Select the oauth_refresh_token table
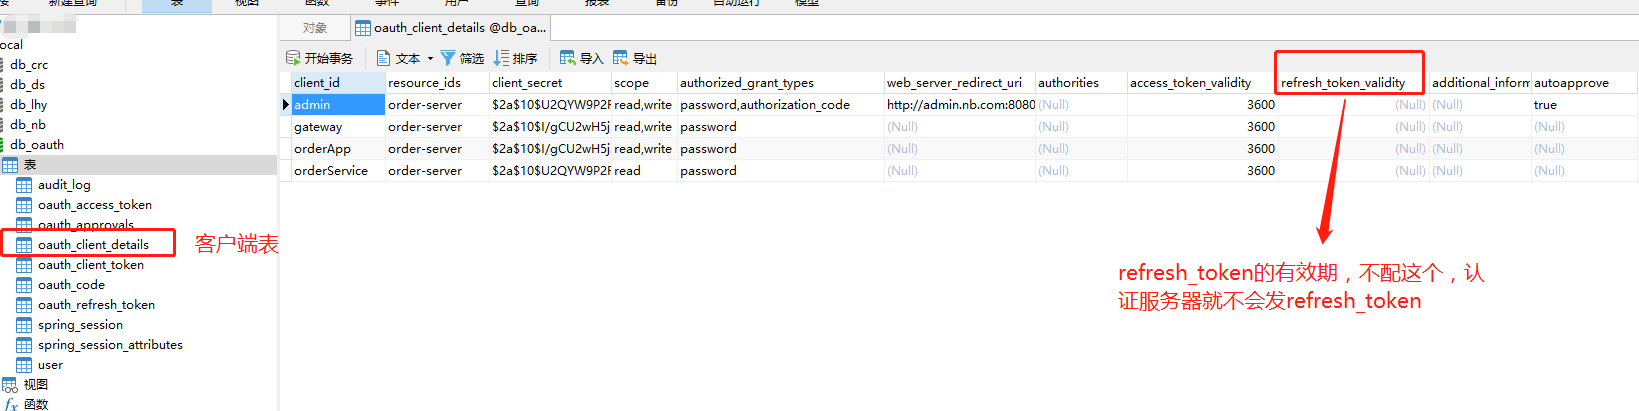Image resolution: width=1639 pixels, height=411 pixels. click(x=96, y=305)
